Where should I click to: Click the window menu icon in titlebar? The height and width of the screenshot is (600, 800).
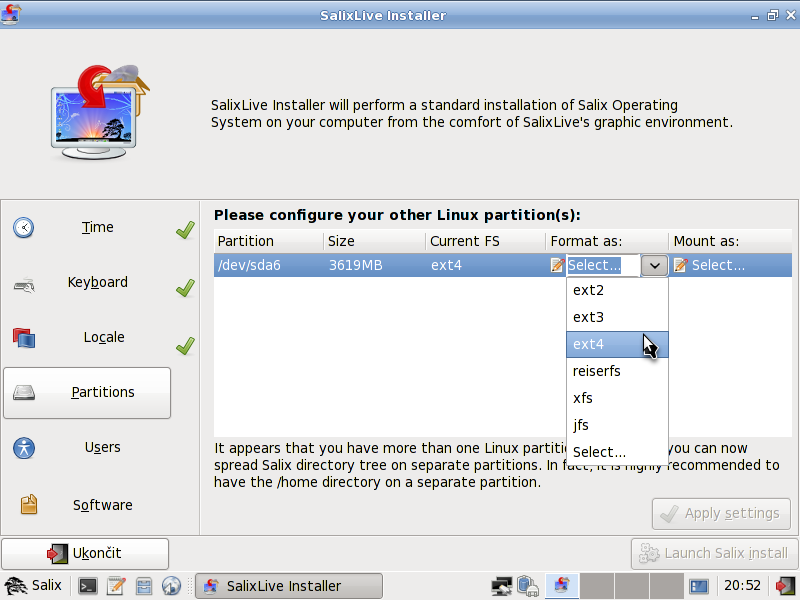click(11, 14)
